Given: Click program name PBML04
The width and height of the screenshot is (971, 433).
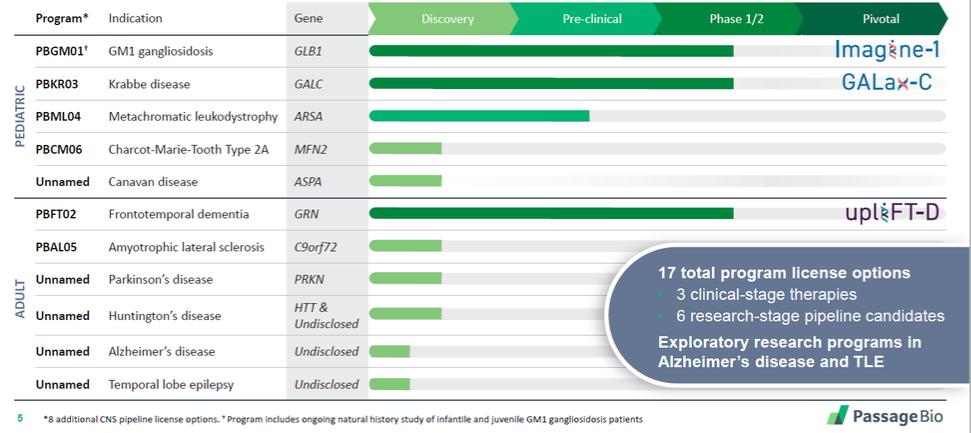Looking at the screenshot, I should [x=58, y=116].
